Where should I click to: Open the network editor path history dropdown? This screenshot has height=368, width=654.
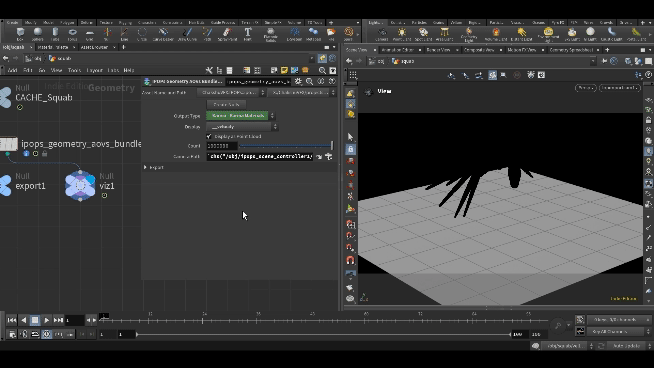point(312,58)
